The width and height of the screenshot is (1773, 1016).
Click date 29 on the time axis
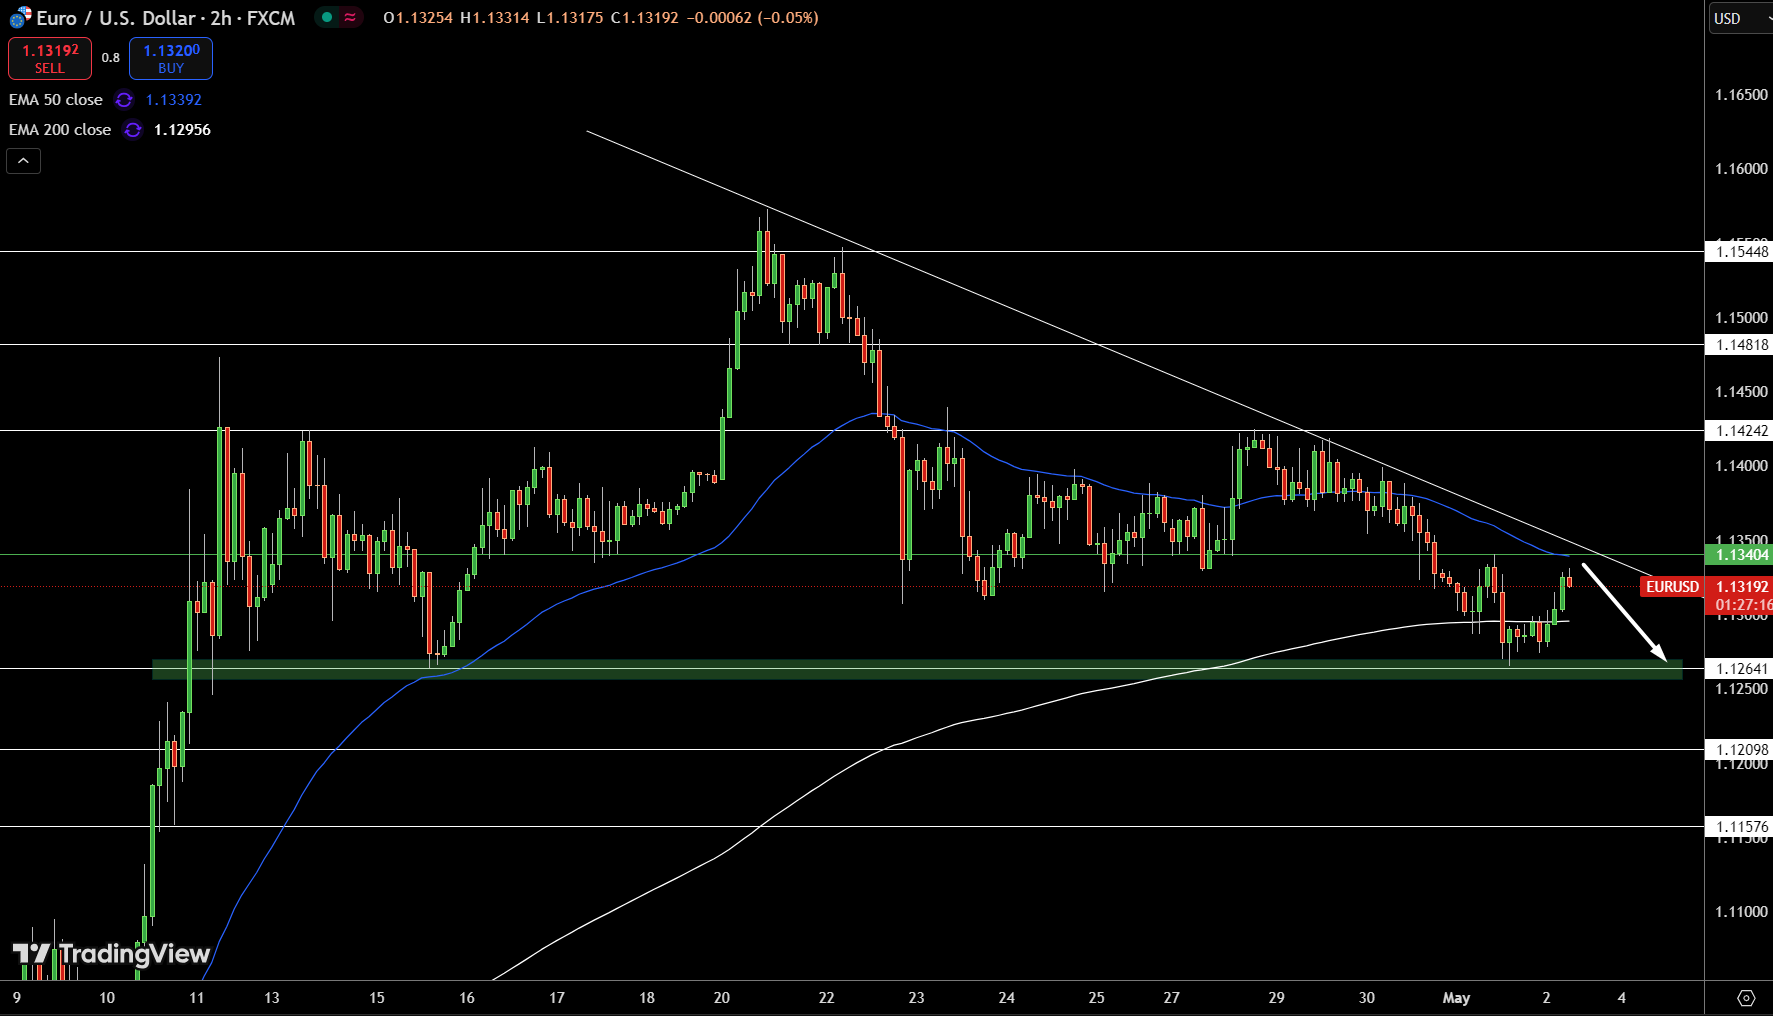tap(1276, 998)
